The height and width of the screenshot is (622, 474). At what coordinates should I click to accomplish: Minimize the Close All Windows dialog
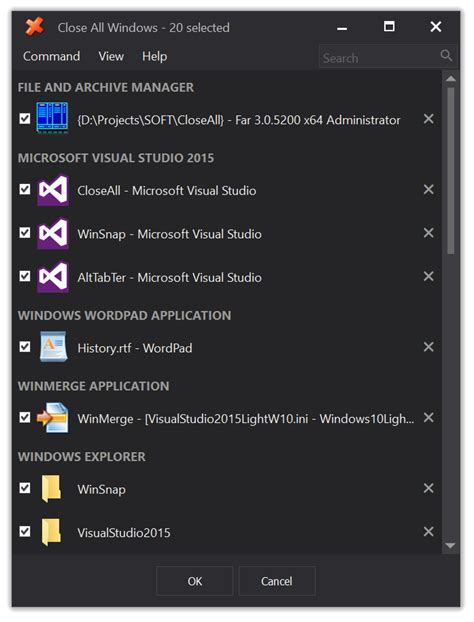(342, 27)
